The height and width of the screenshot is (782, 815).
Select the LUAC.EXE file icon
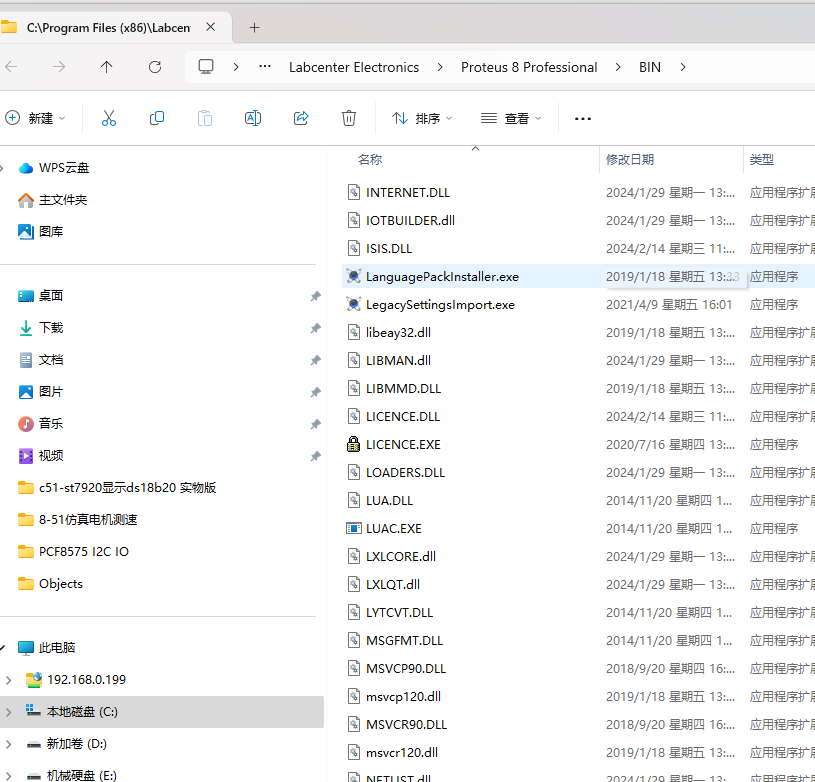353,528
